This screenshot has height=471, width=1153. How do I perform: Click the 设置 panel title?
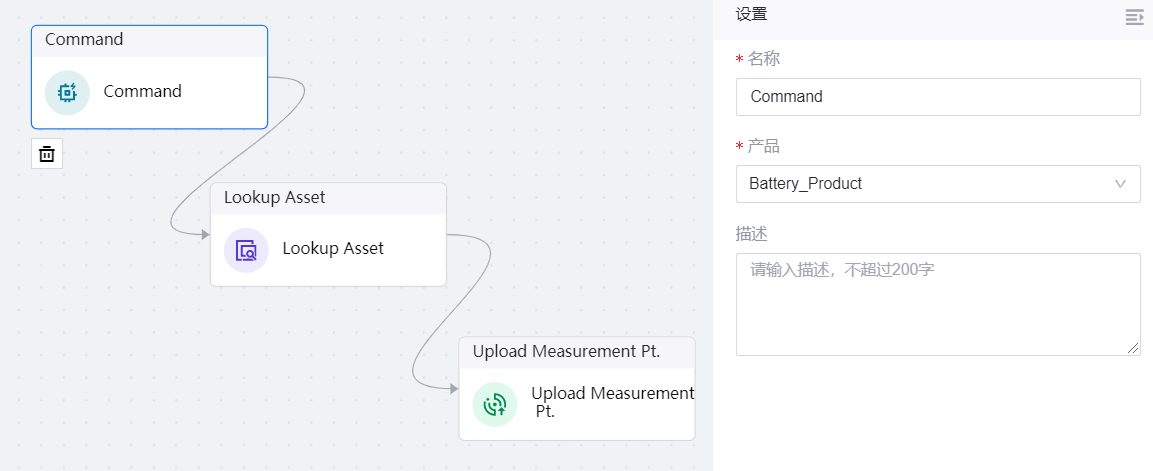[752, 15]
